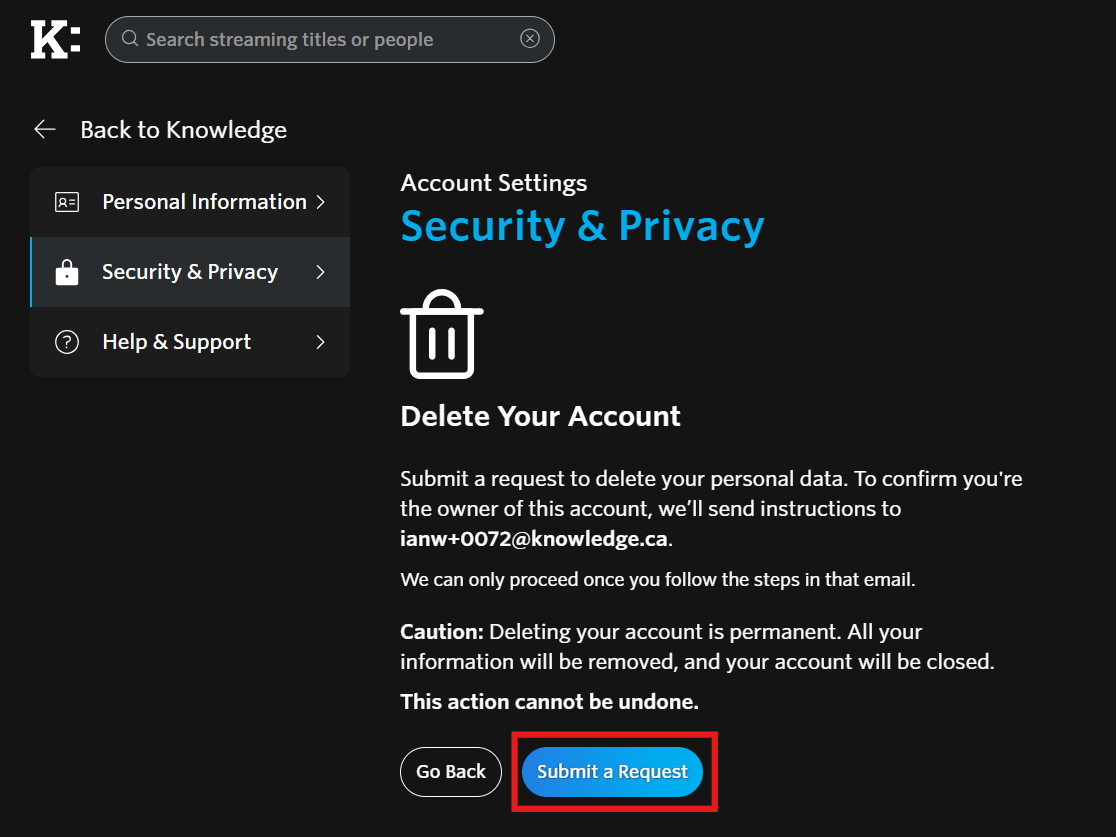
Task: Click the large trash can icon
Action: coord(441,334)
